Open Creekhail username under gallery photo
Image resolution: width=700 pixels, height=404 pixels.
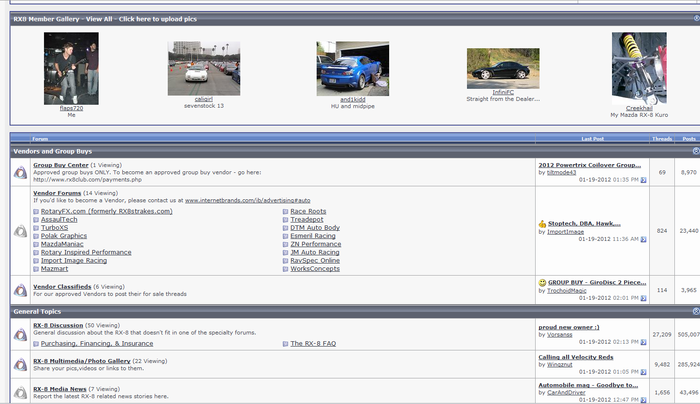639,108
